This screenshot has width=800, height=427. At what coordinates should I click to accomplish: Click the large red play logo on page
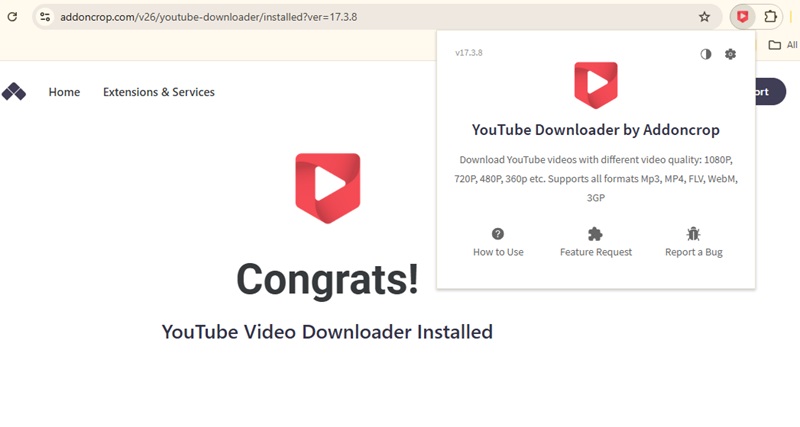click(x=328, y=188)
